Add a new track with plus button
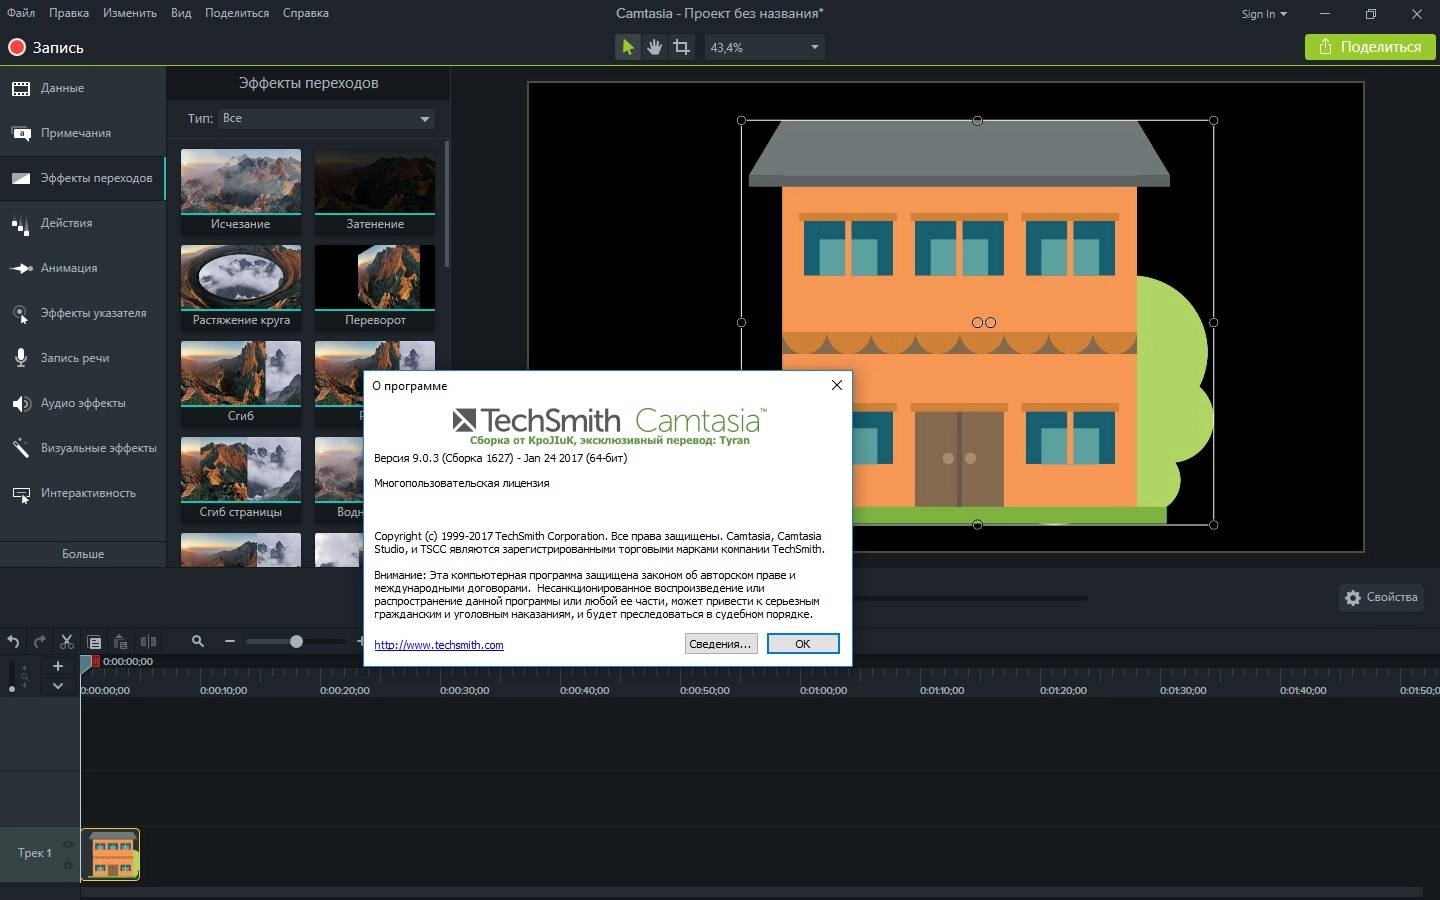This screenshot has height=900, width=1440. pyautogui.click(x=58, y=666)
